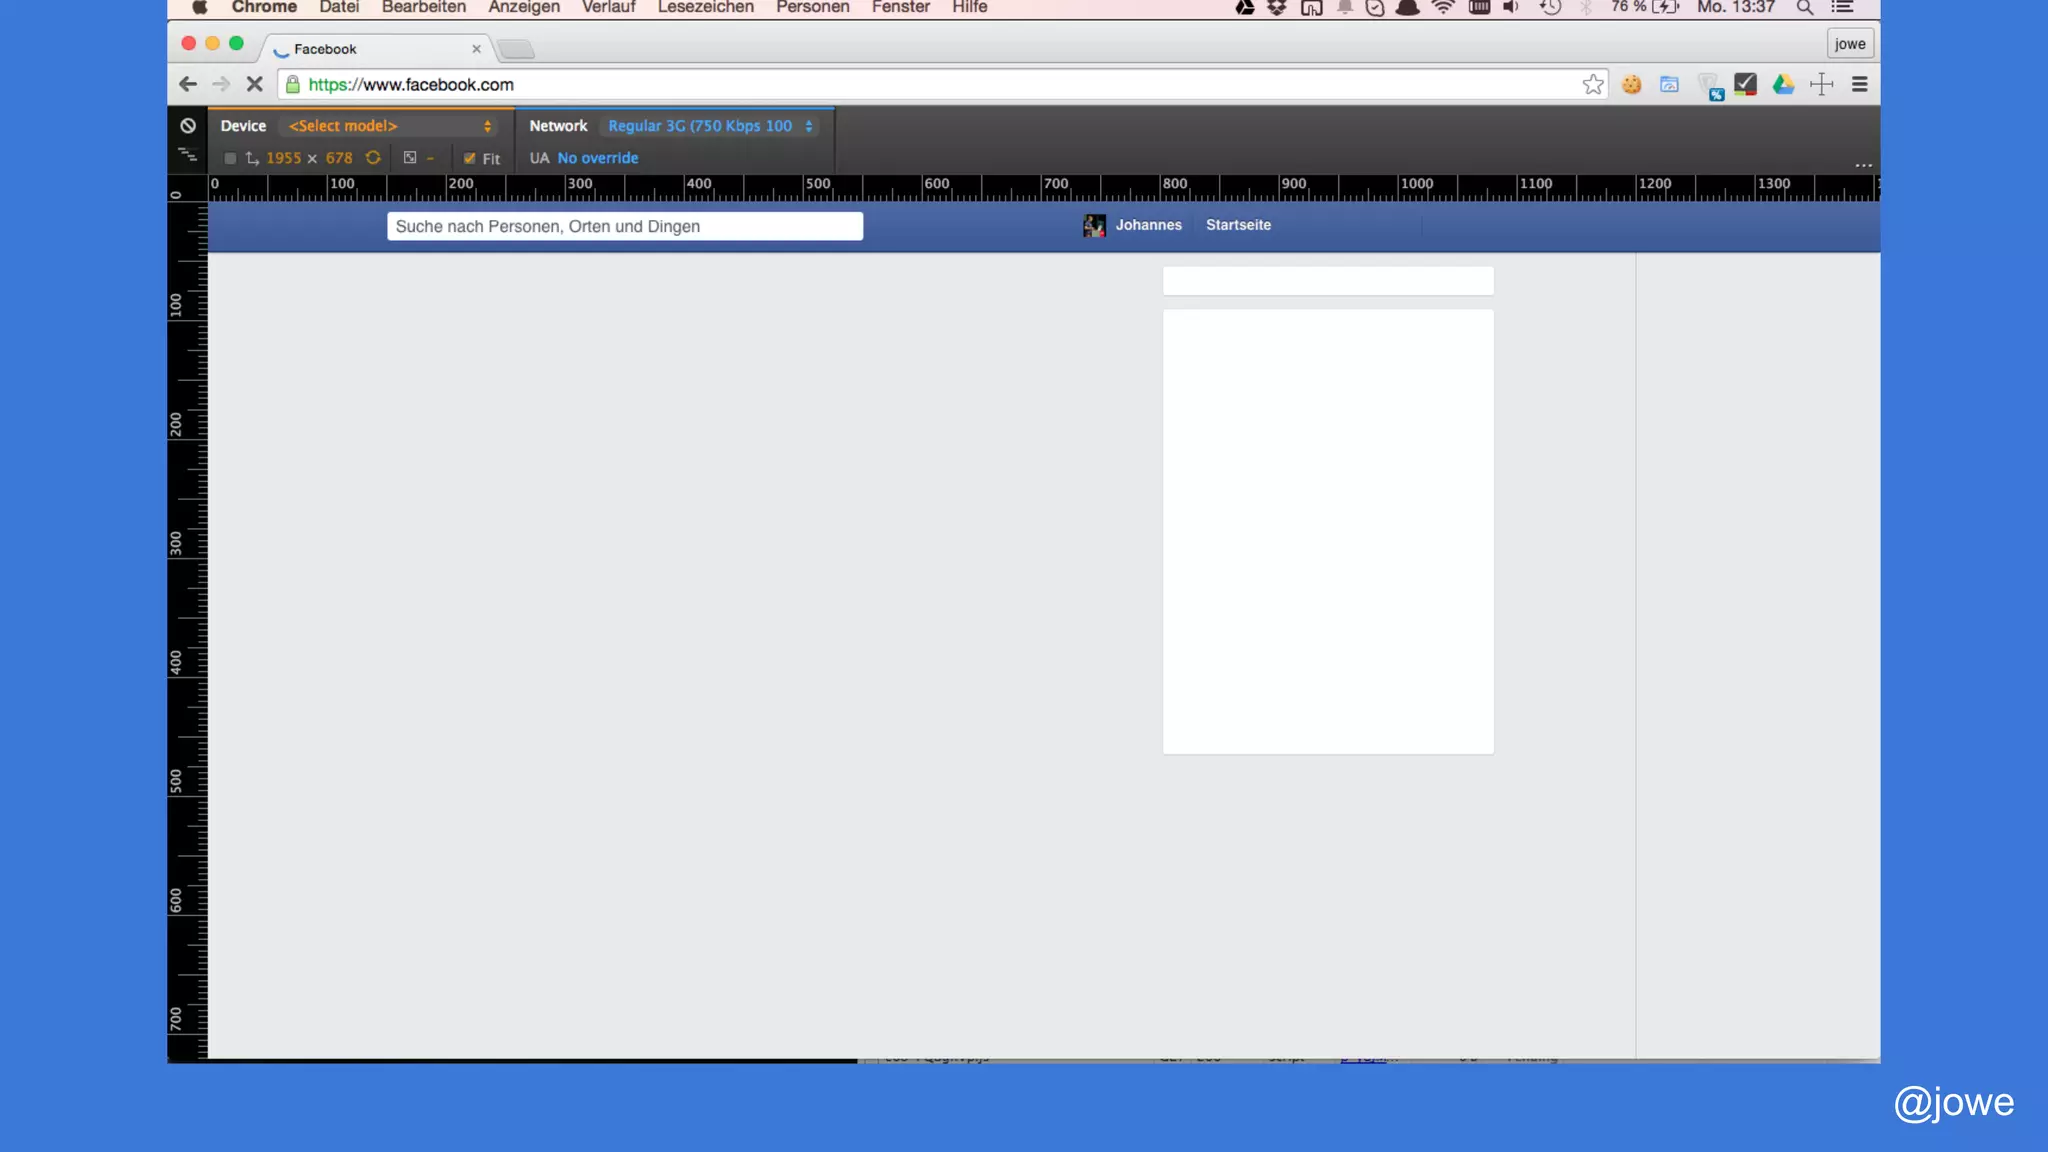Bookmark page with the star icon
The image size is (2048, 1152).
[1593, 85]
